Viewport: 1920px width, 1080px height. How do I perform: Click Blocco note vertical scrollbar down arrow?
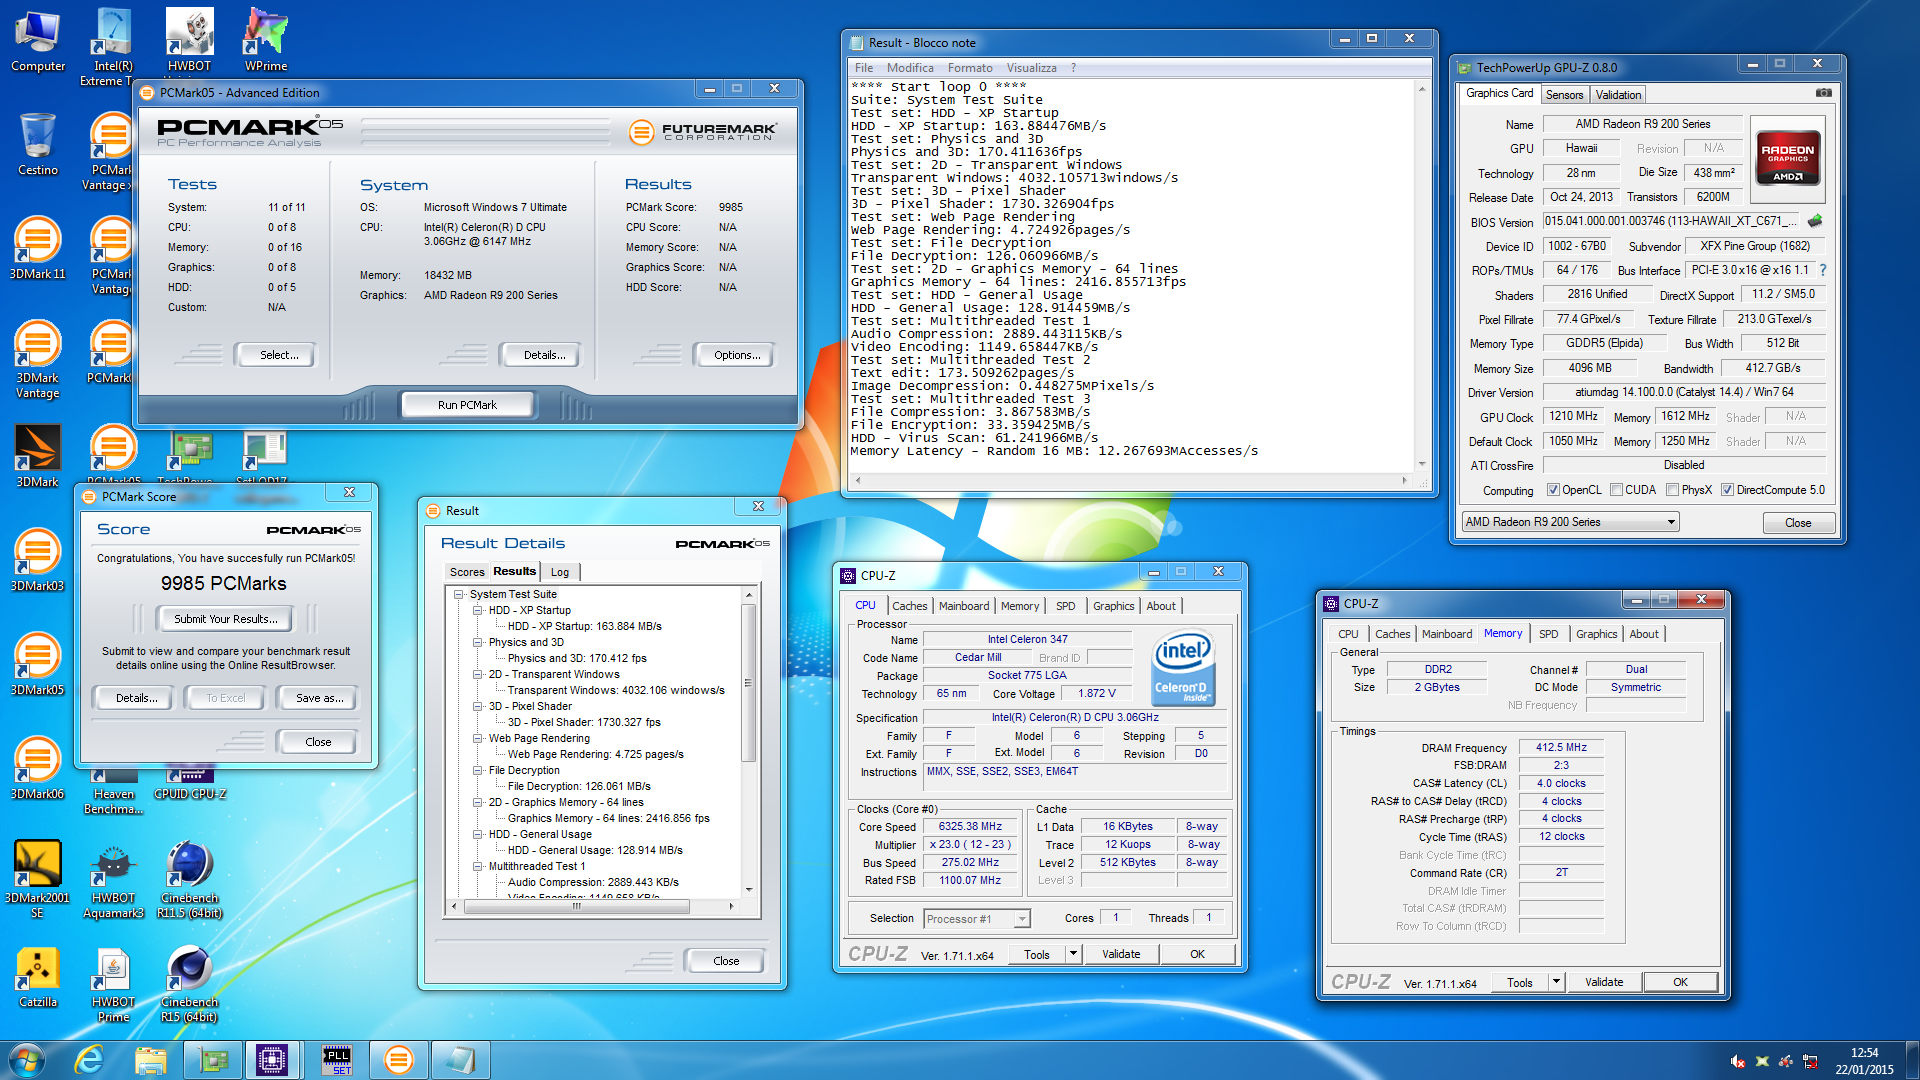(1421, 464)
